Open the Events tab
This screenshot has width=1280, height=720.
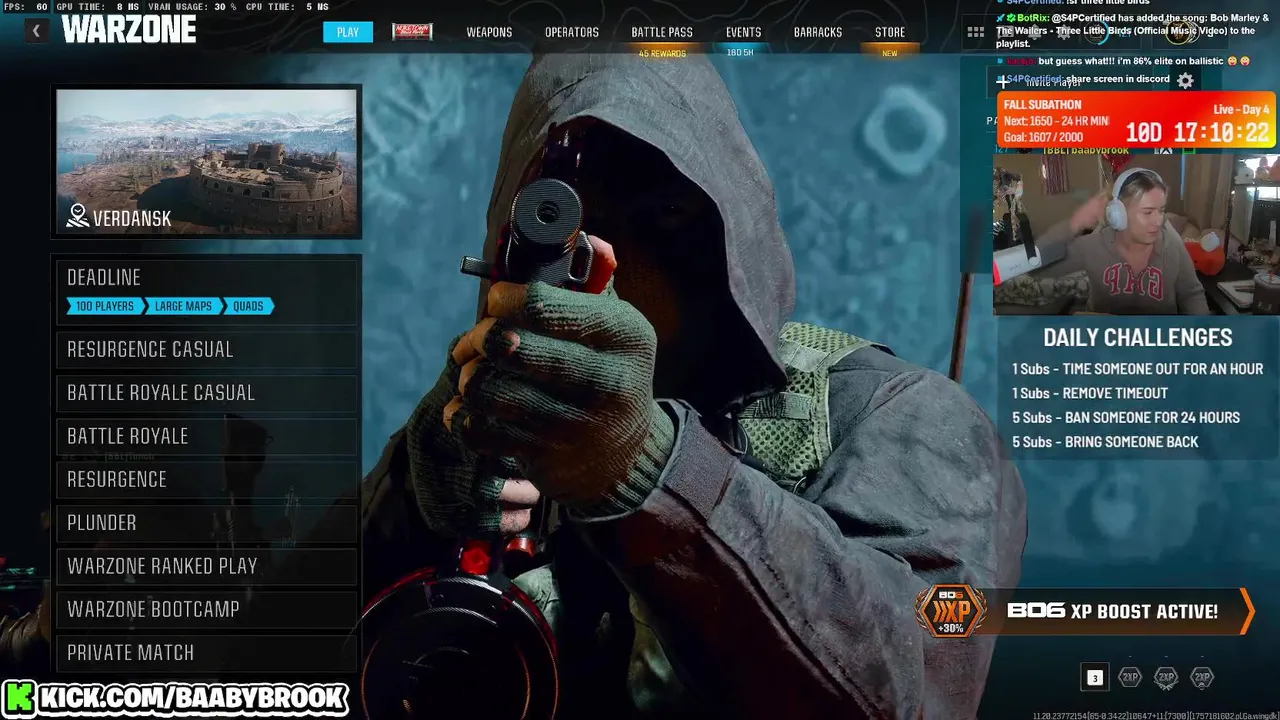[x=743, y=32]
